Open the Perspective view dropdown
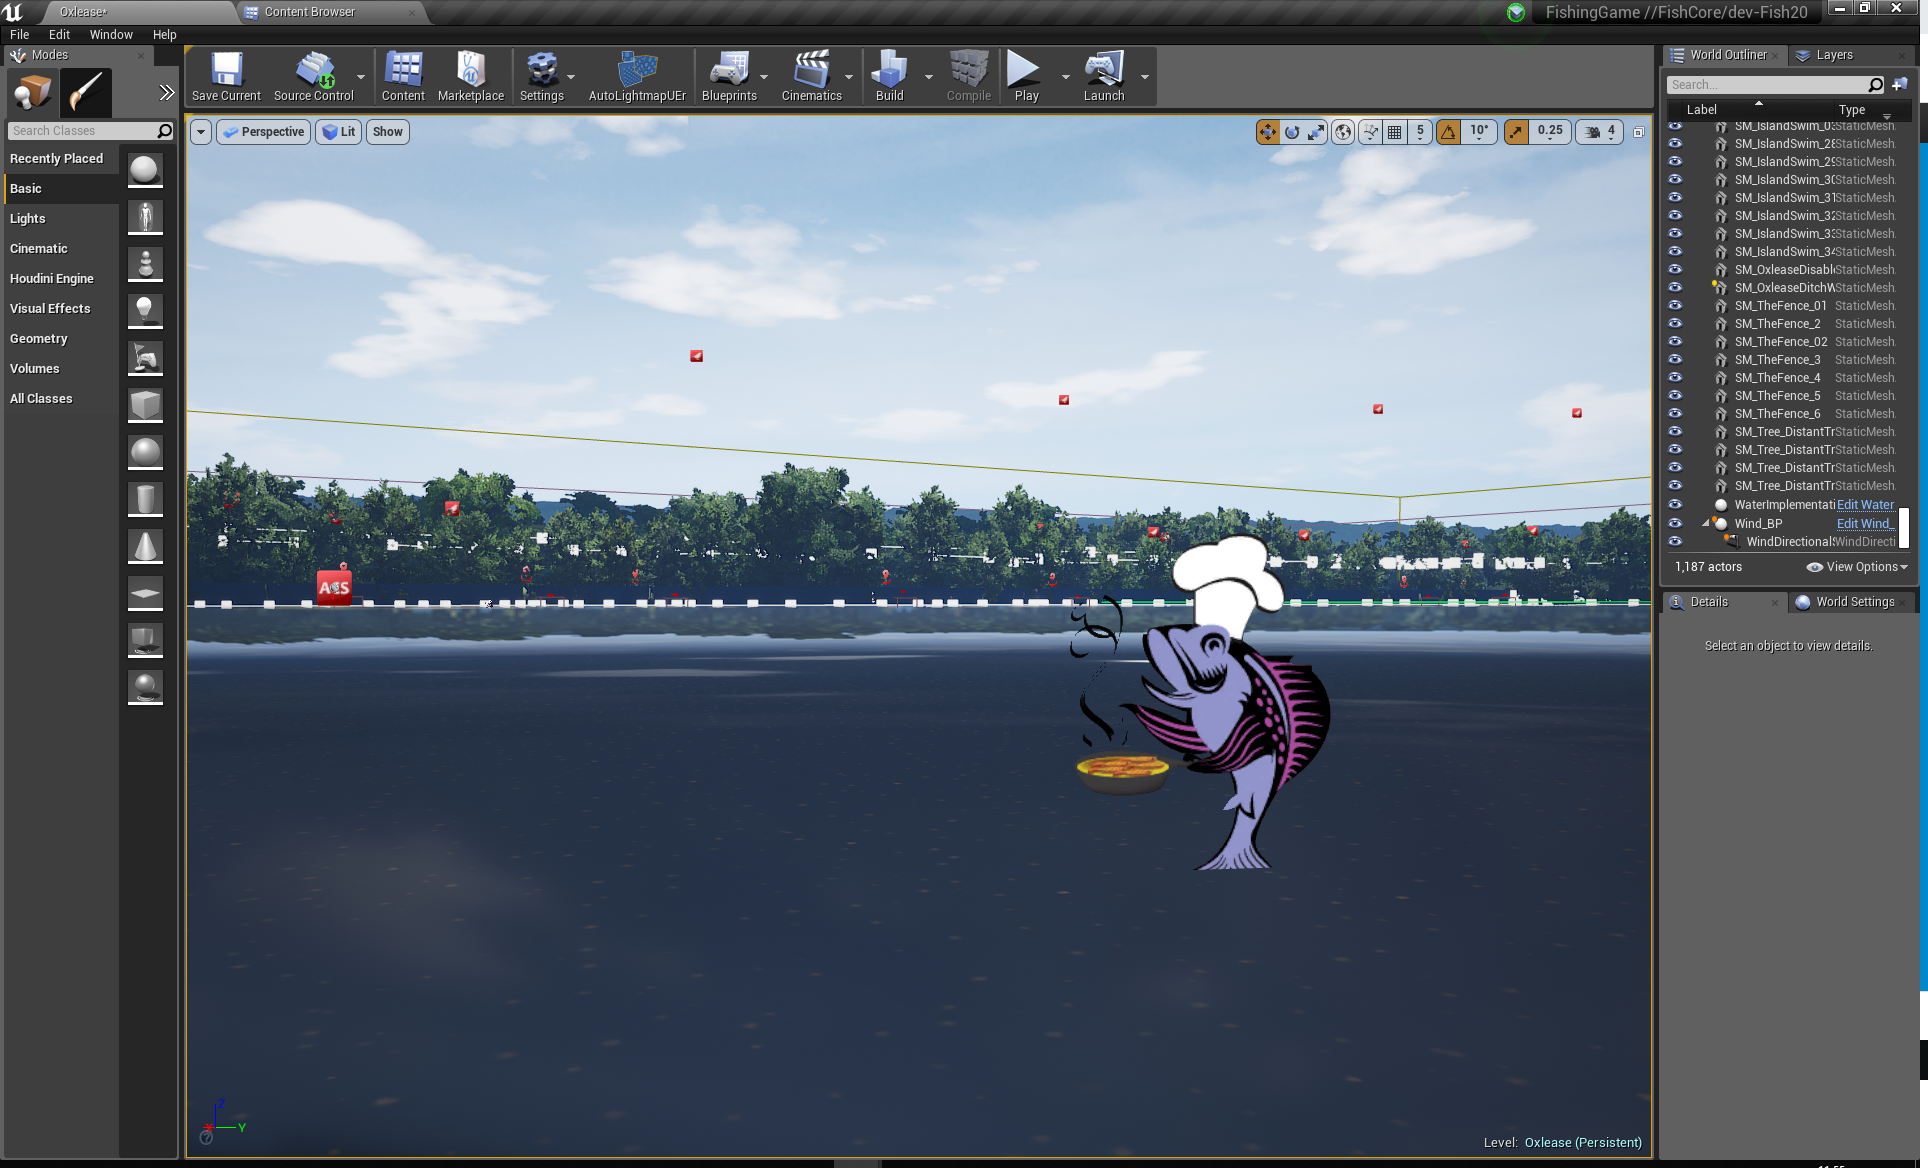 [x=263, y=132]
